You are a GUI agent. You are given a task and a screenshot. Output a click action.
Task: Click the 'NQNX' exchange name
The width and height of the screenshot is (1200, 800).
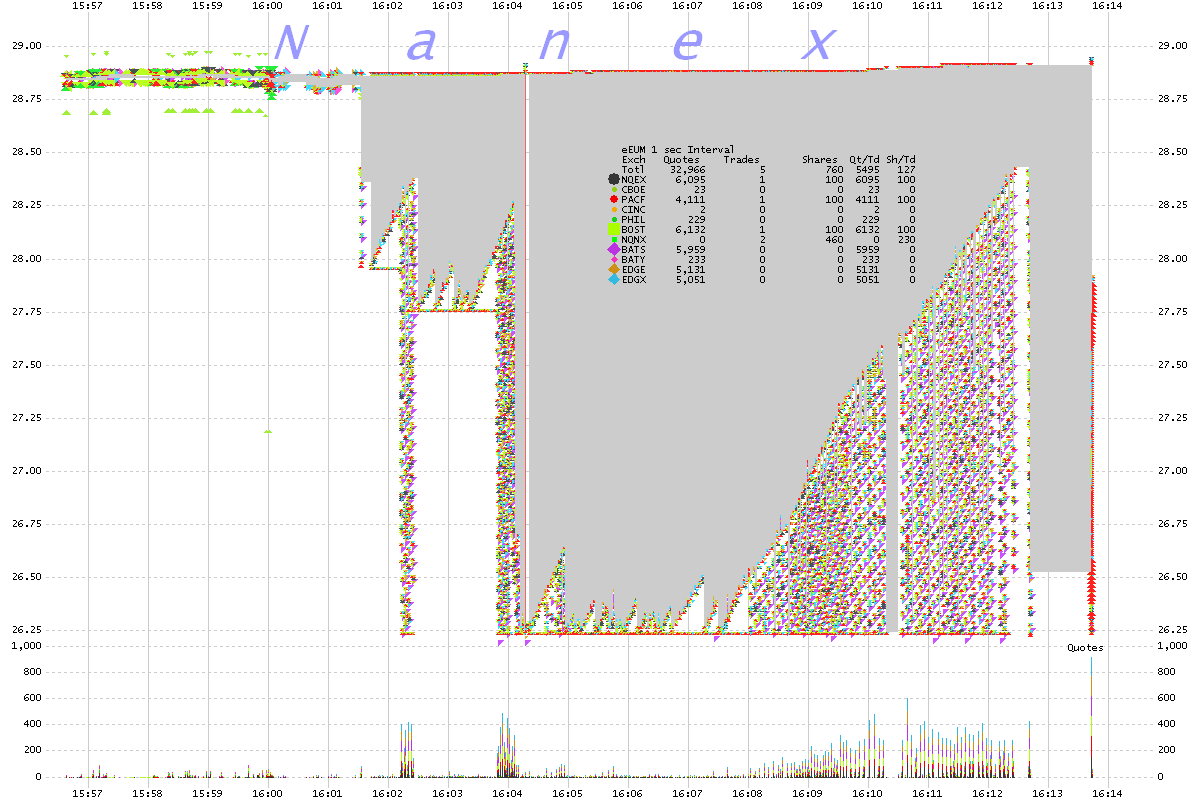tap(634, 239)
